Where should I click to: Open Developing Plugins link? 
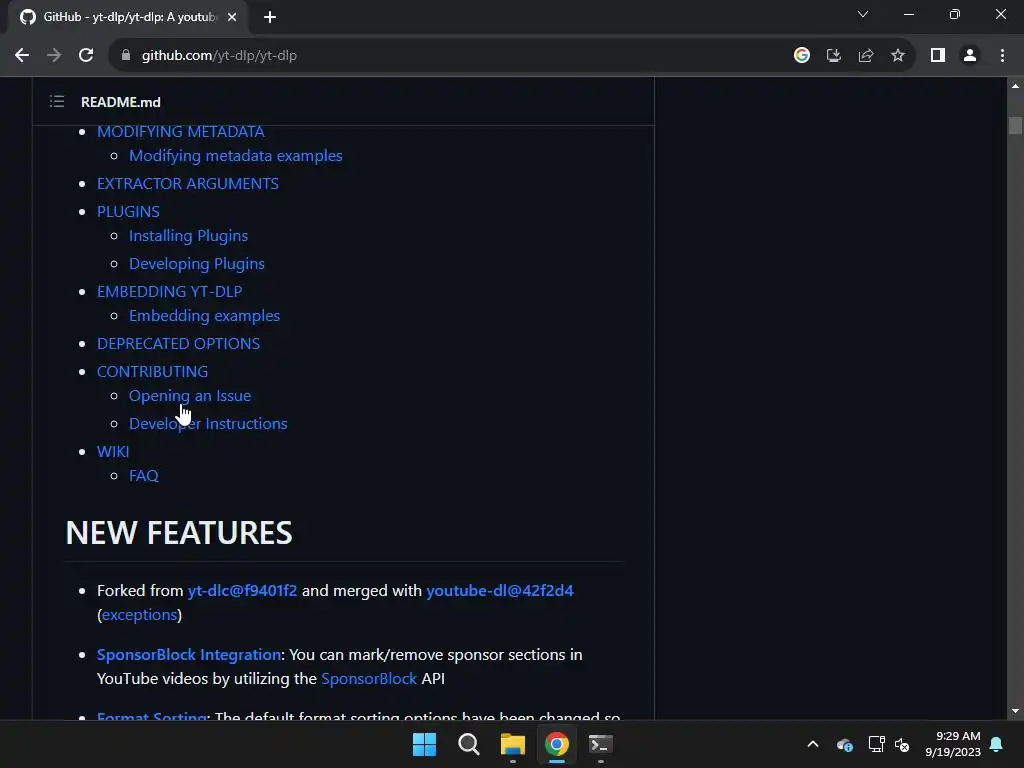pyautogui.click(x=197, y=264)
